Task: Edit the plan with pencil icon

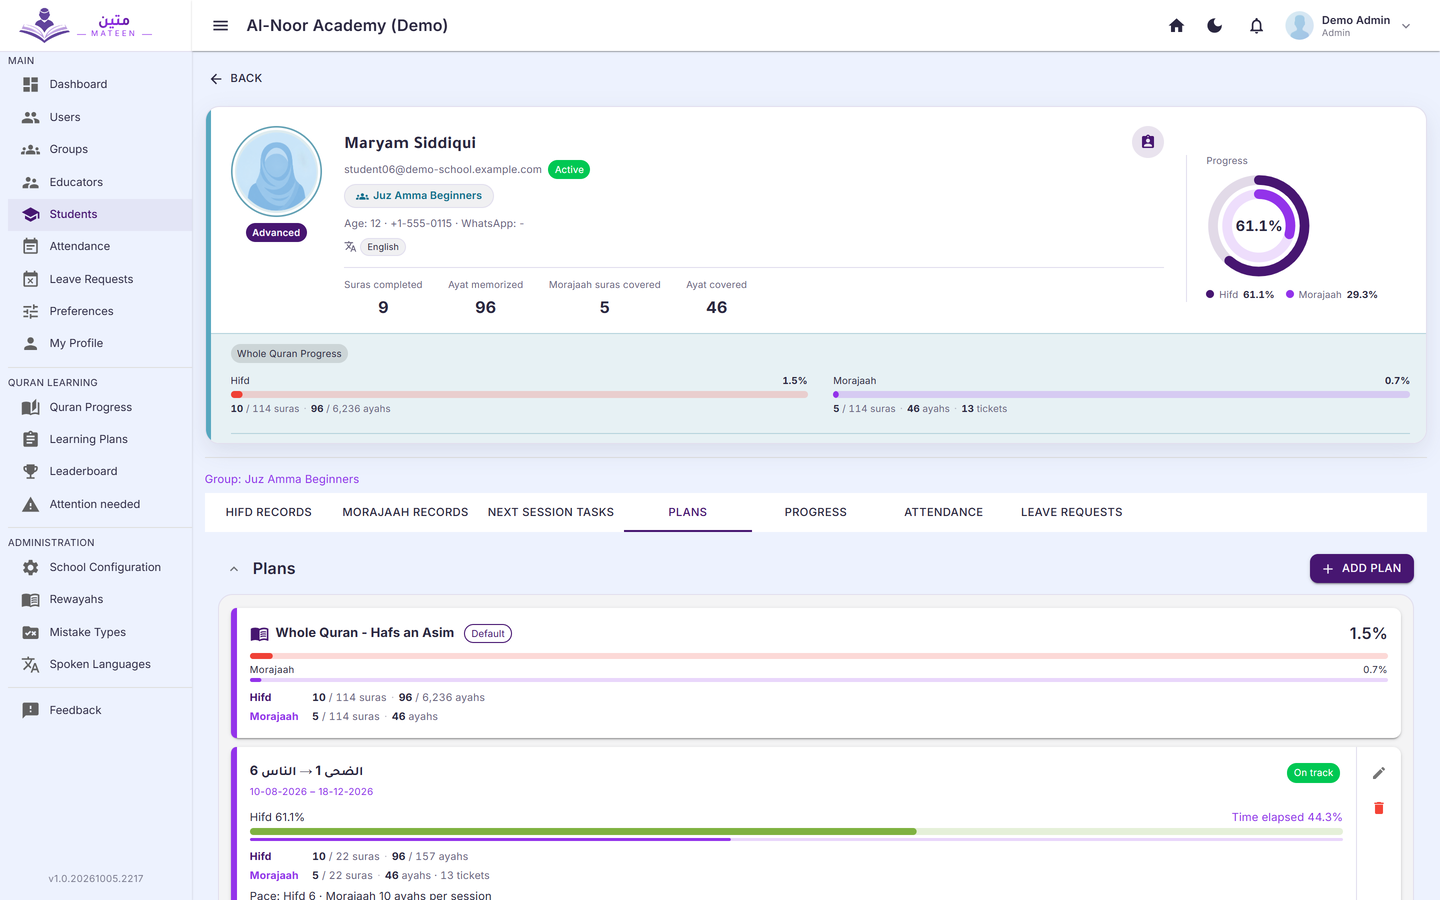Action: [x=1379, y=773]
